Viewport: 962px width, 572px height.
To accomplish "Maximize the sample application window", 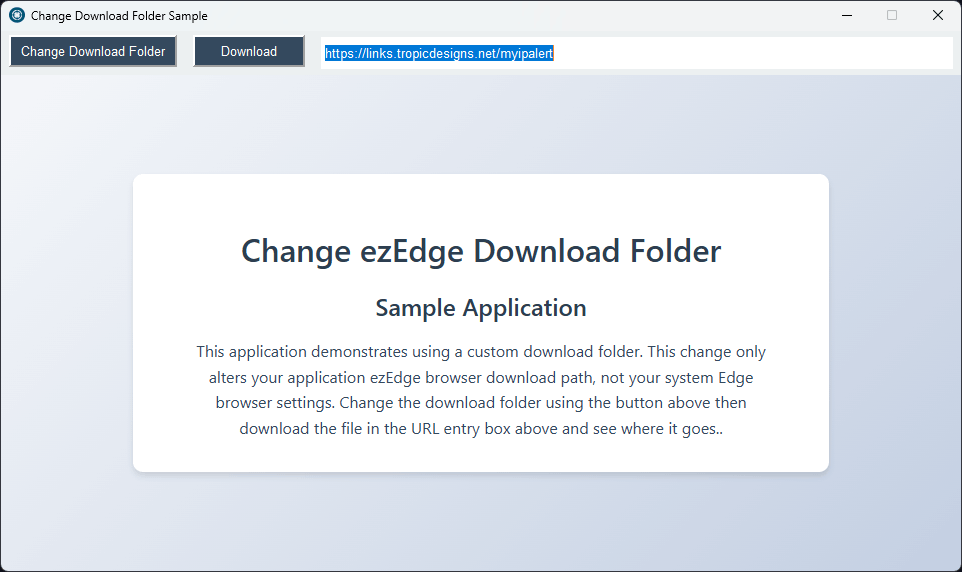I will 892,15.
